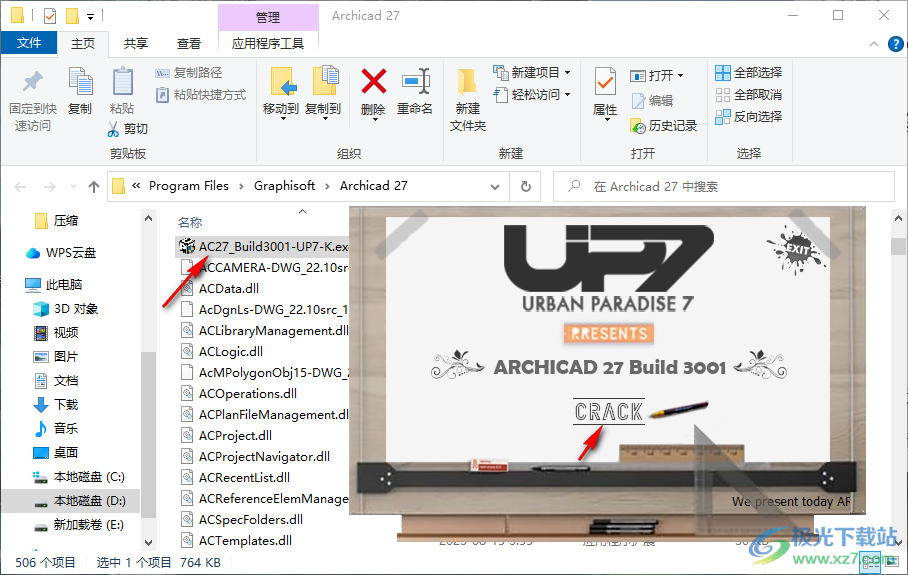Click Cut (剪切) scissors icon
This screenshot has width=908, height=575.
(x=112, y=129)
